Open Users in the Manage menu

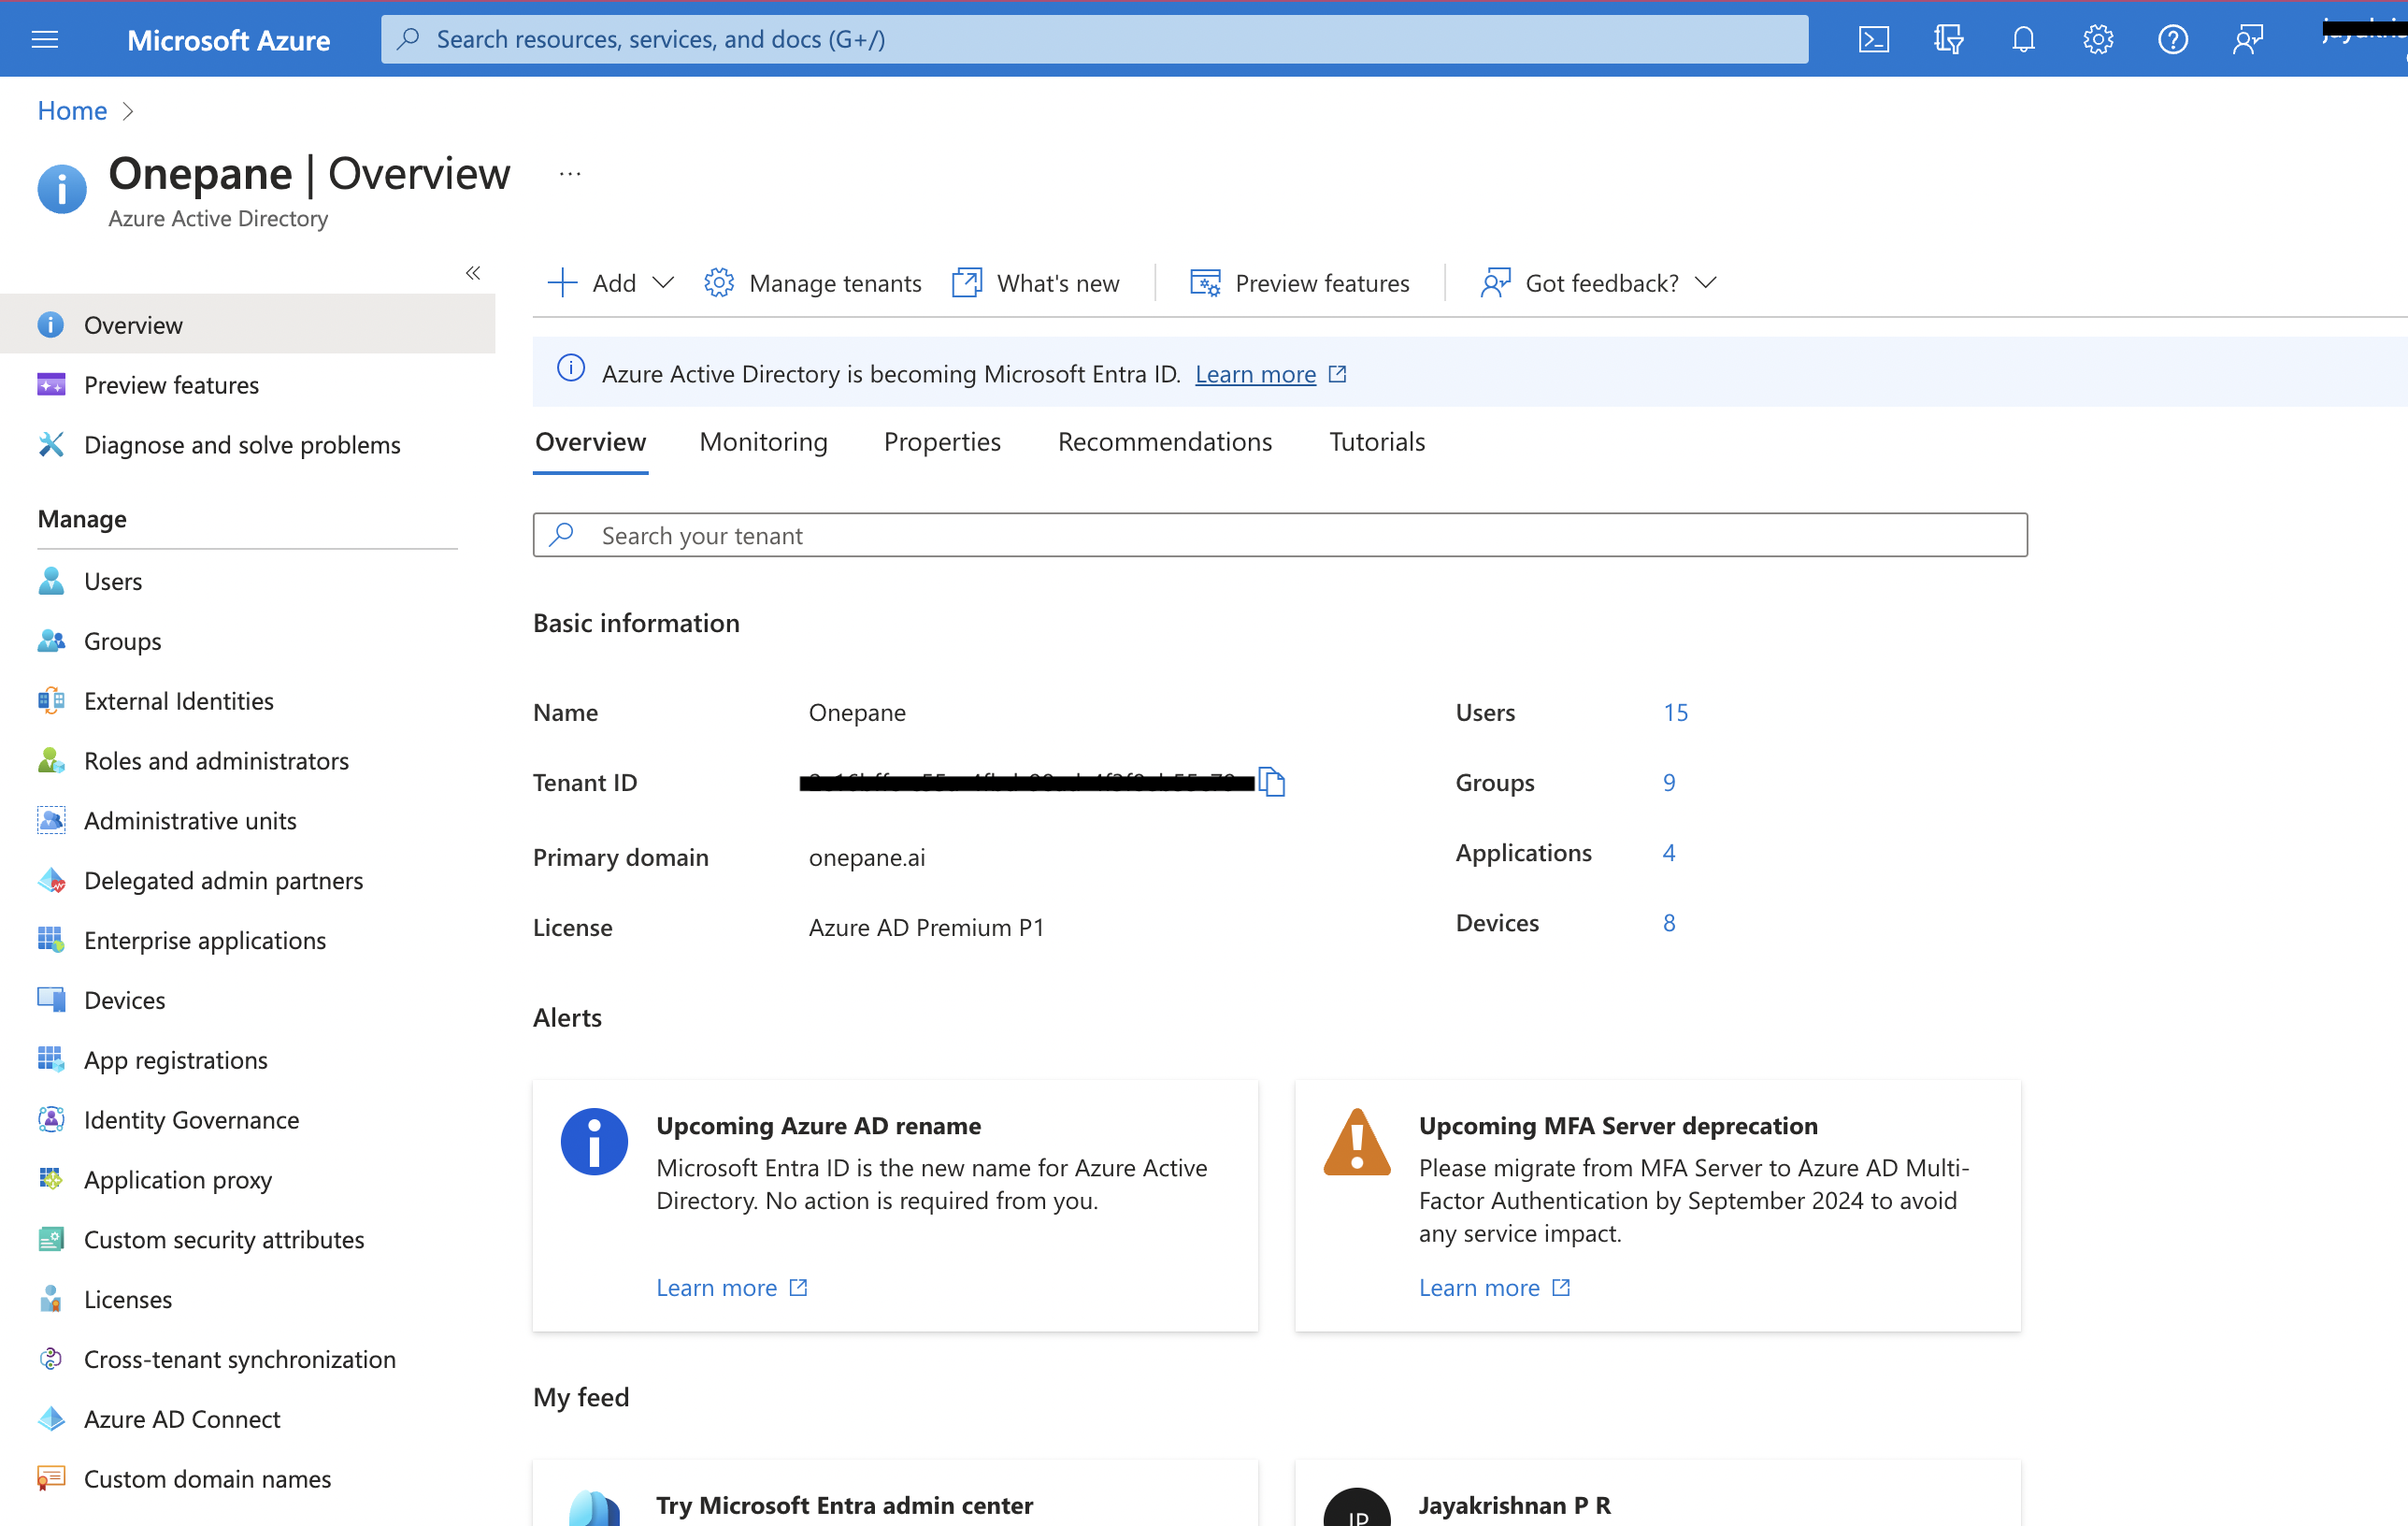tap(247, 581)
